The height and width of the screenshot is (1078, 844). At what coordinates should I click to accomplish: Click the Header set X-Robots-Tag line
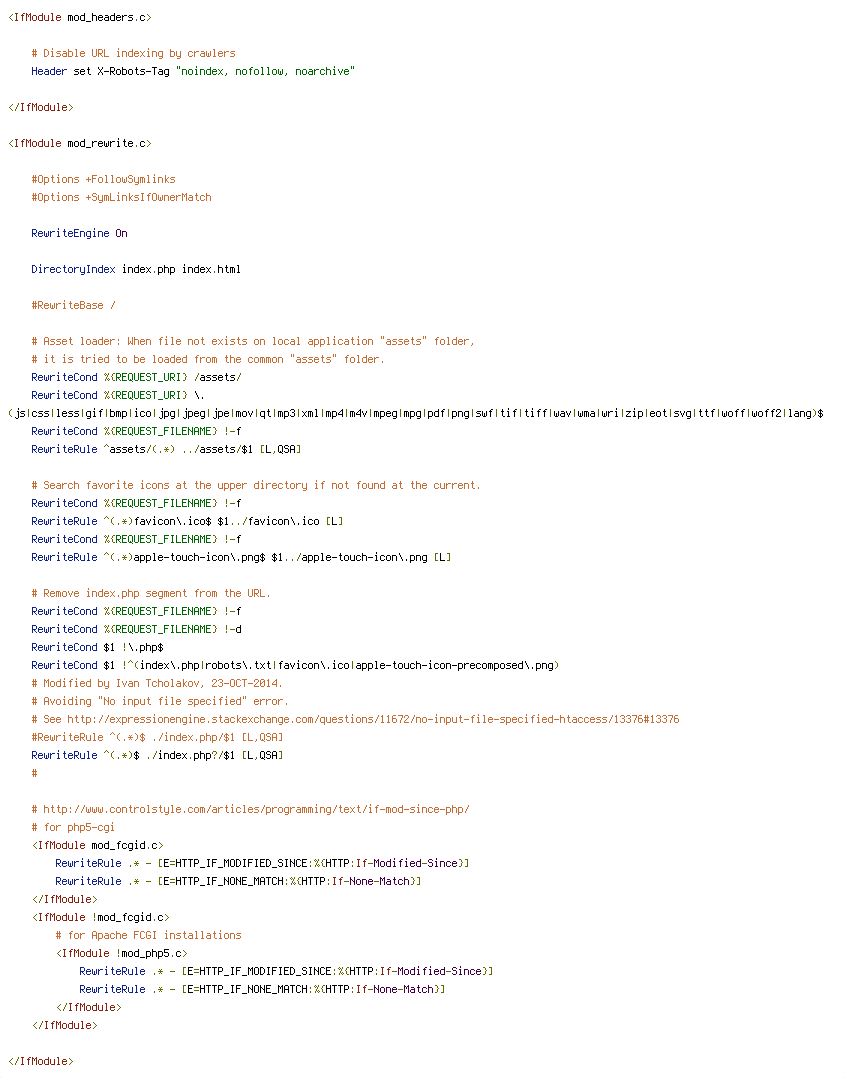pyautogui.click(x=193, y=71)
